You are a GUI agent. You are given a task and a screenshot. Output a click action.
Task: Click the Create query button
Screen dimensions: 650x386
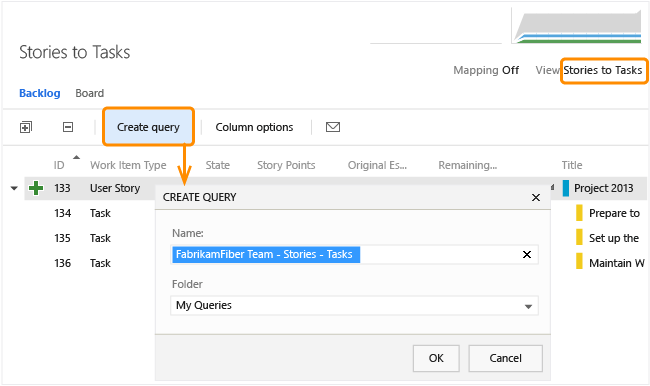[x=148, y=127]
